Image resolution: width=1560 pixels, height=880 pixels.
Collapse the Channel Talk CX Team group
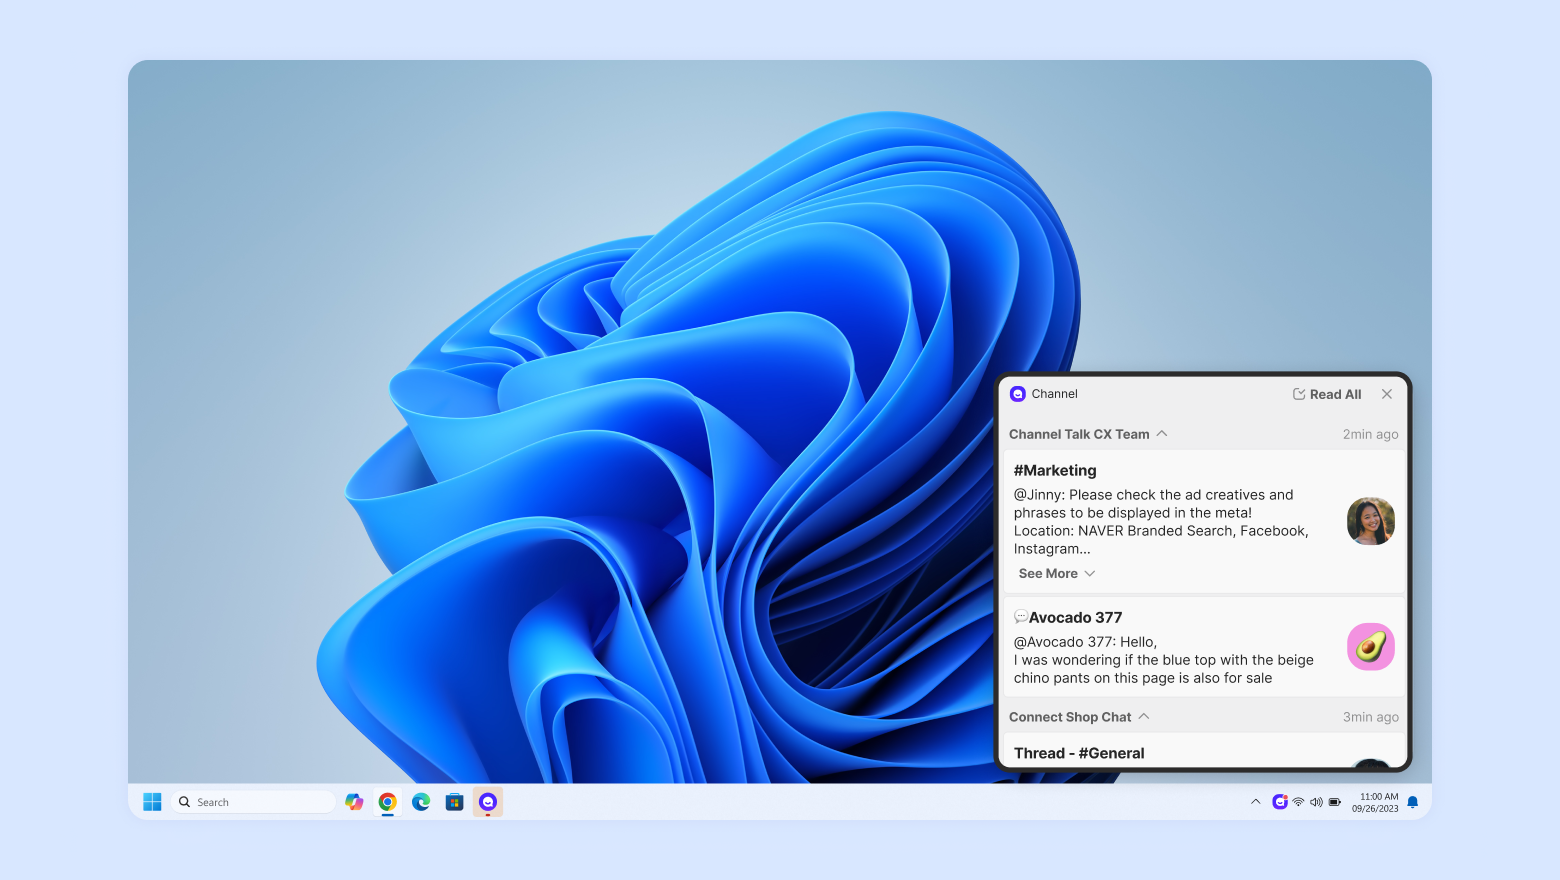(x=1162, y=434)
